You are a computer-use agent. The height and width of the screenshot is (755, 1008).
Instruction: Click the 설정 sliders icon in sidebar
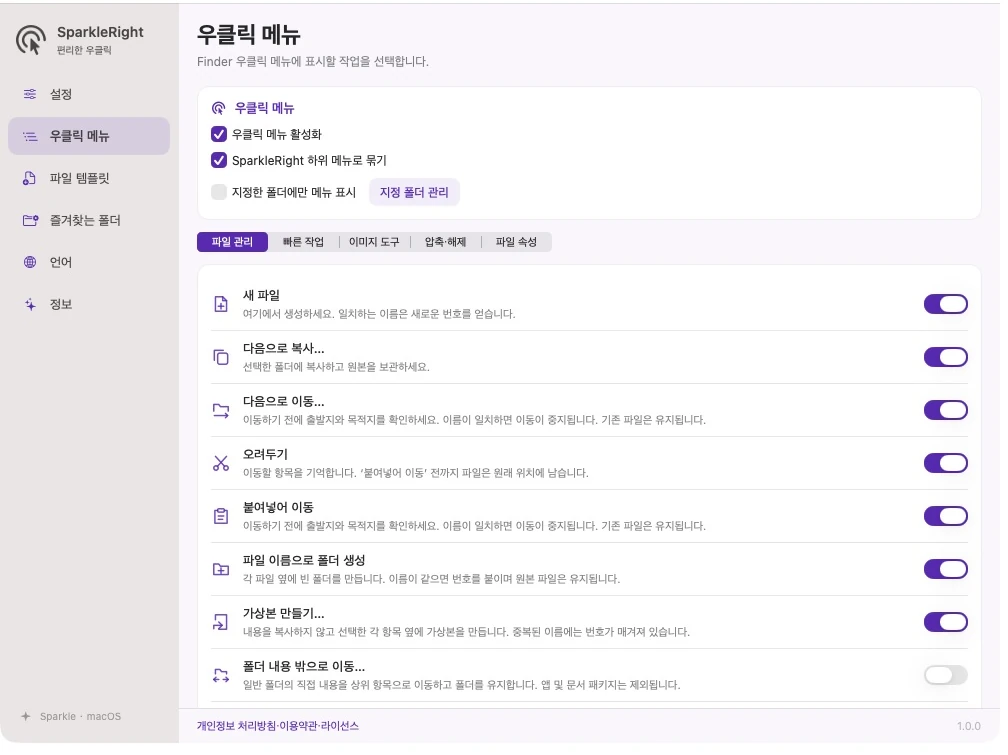[30, 94]
